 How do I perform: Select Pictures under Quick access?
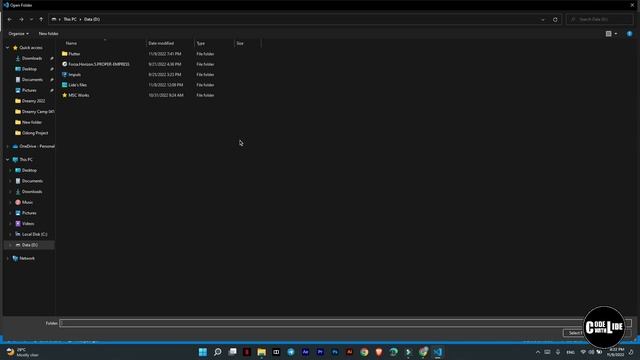click(29, 90)
